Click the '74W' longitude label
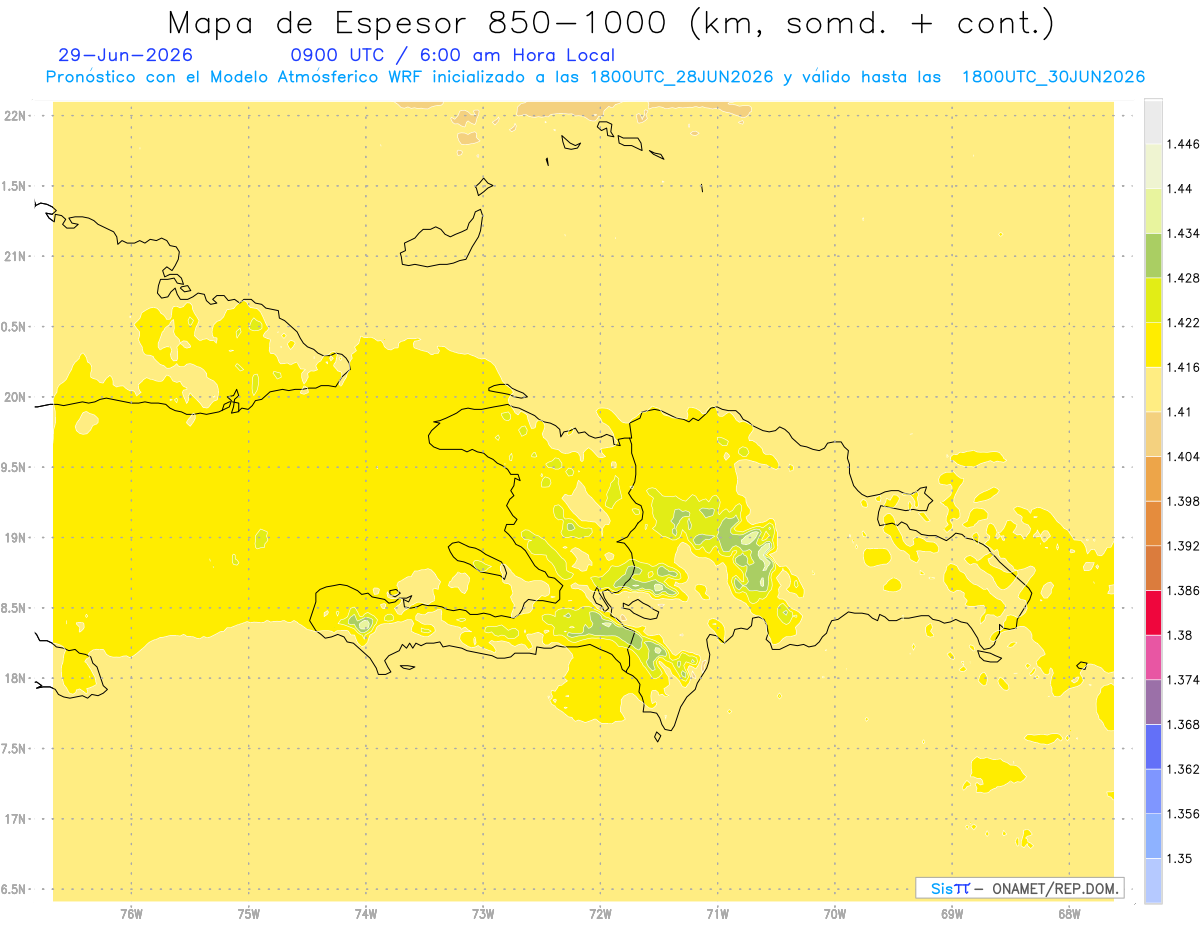This screenshot has width=1200, height=927. tap(366, 914)
